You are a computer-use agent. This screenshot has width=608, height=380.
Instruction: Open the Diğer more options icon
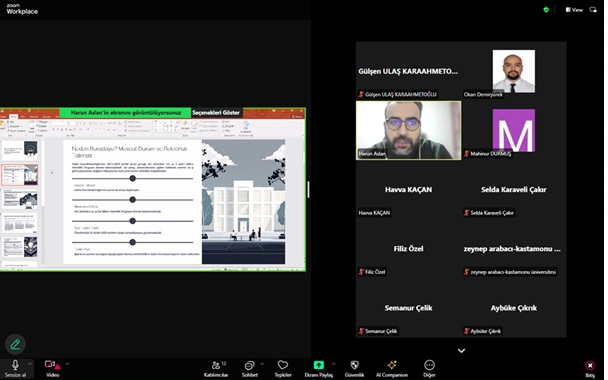(x=429, y=365)
